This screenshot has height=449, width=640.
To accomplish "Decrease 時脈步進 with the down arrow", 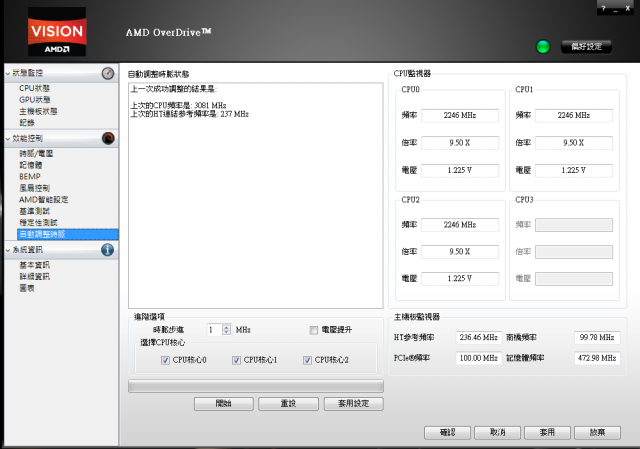I will coord(227,332).
